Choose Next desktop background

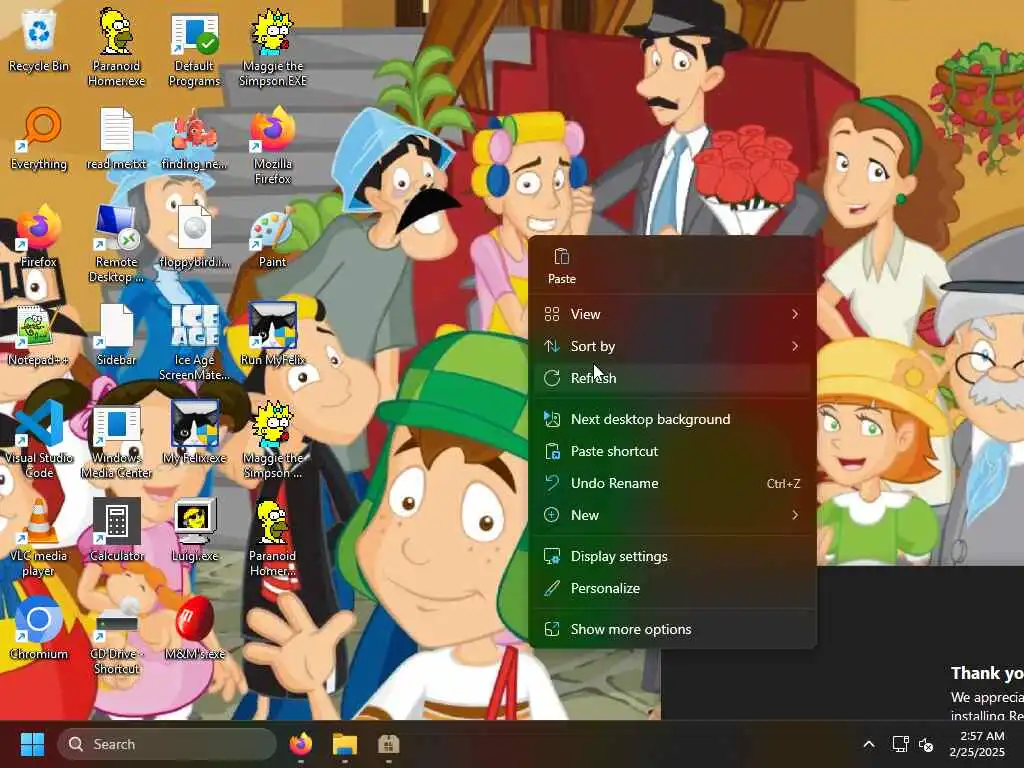(x=672, y=419)
